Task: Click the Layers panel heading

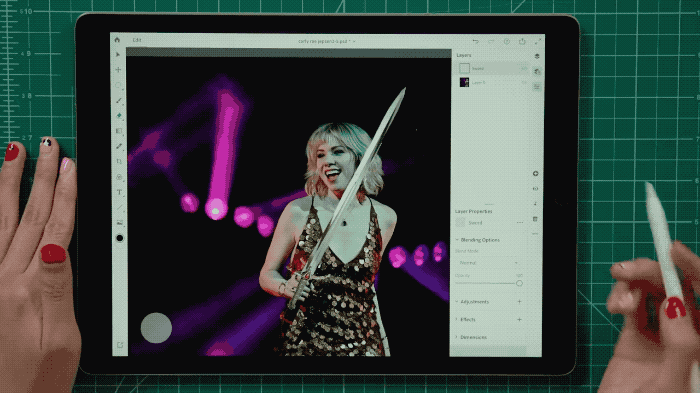Action: point(464,55)
